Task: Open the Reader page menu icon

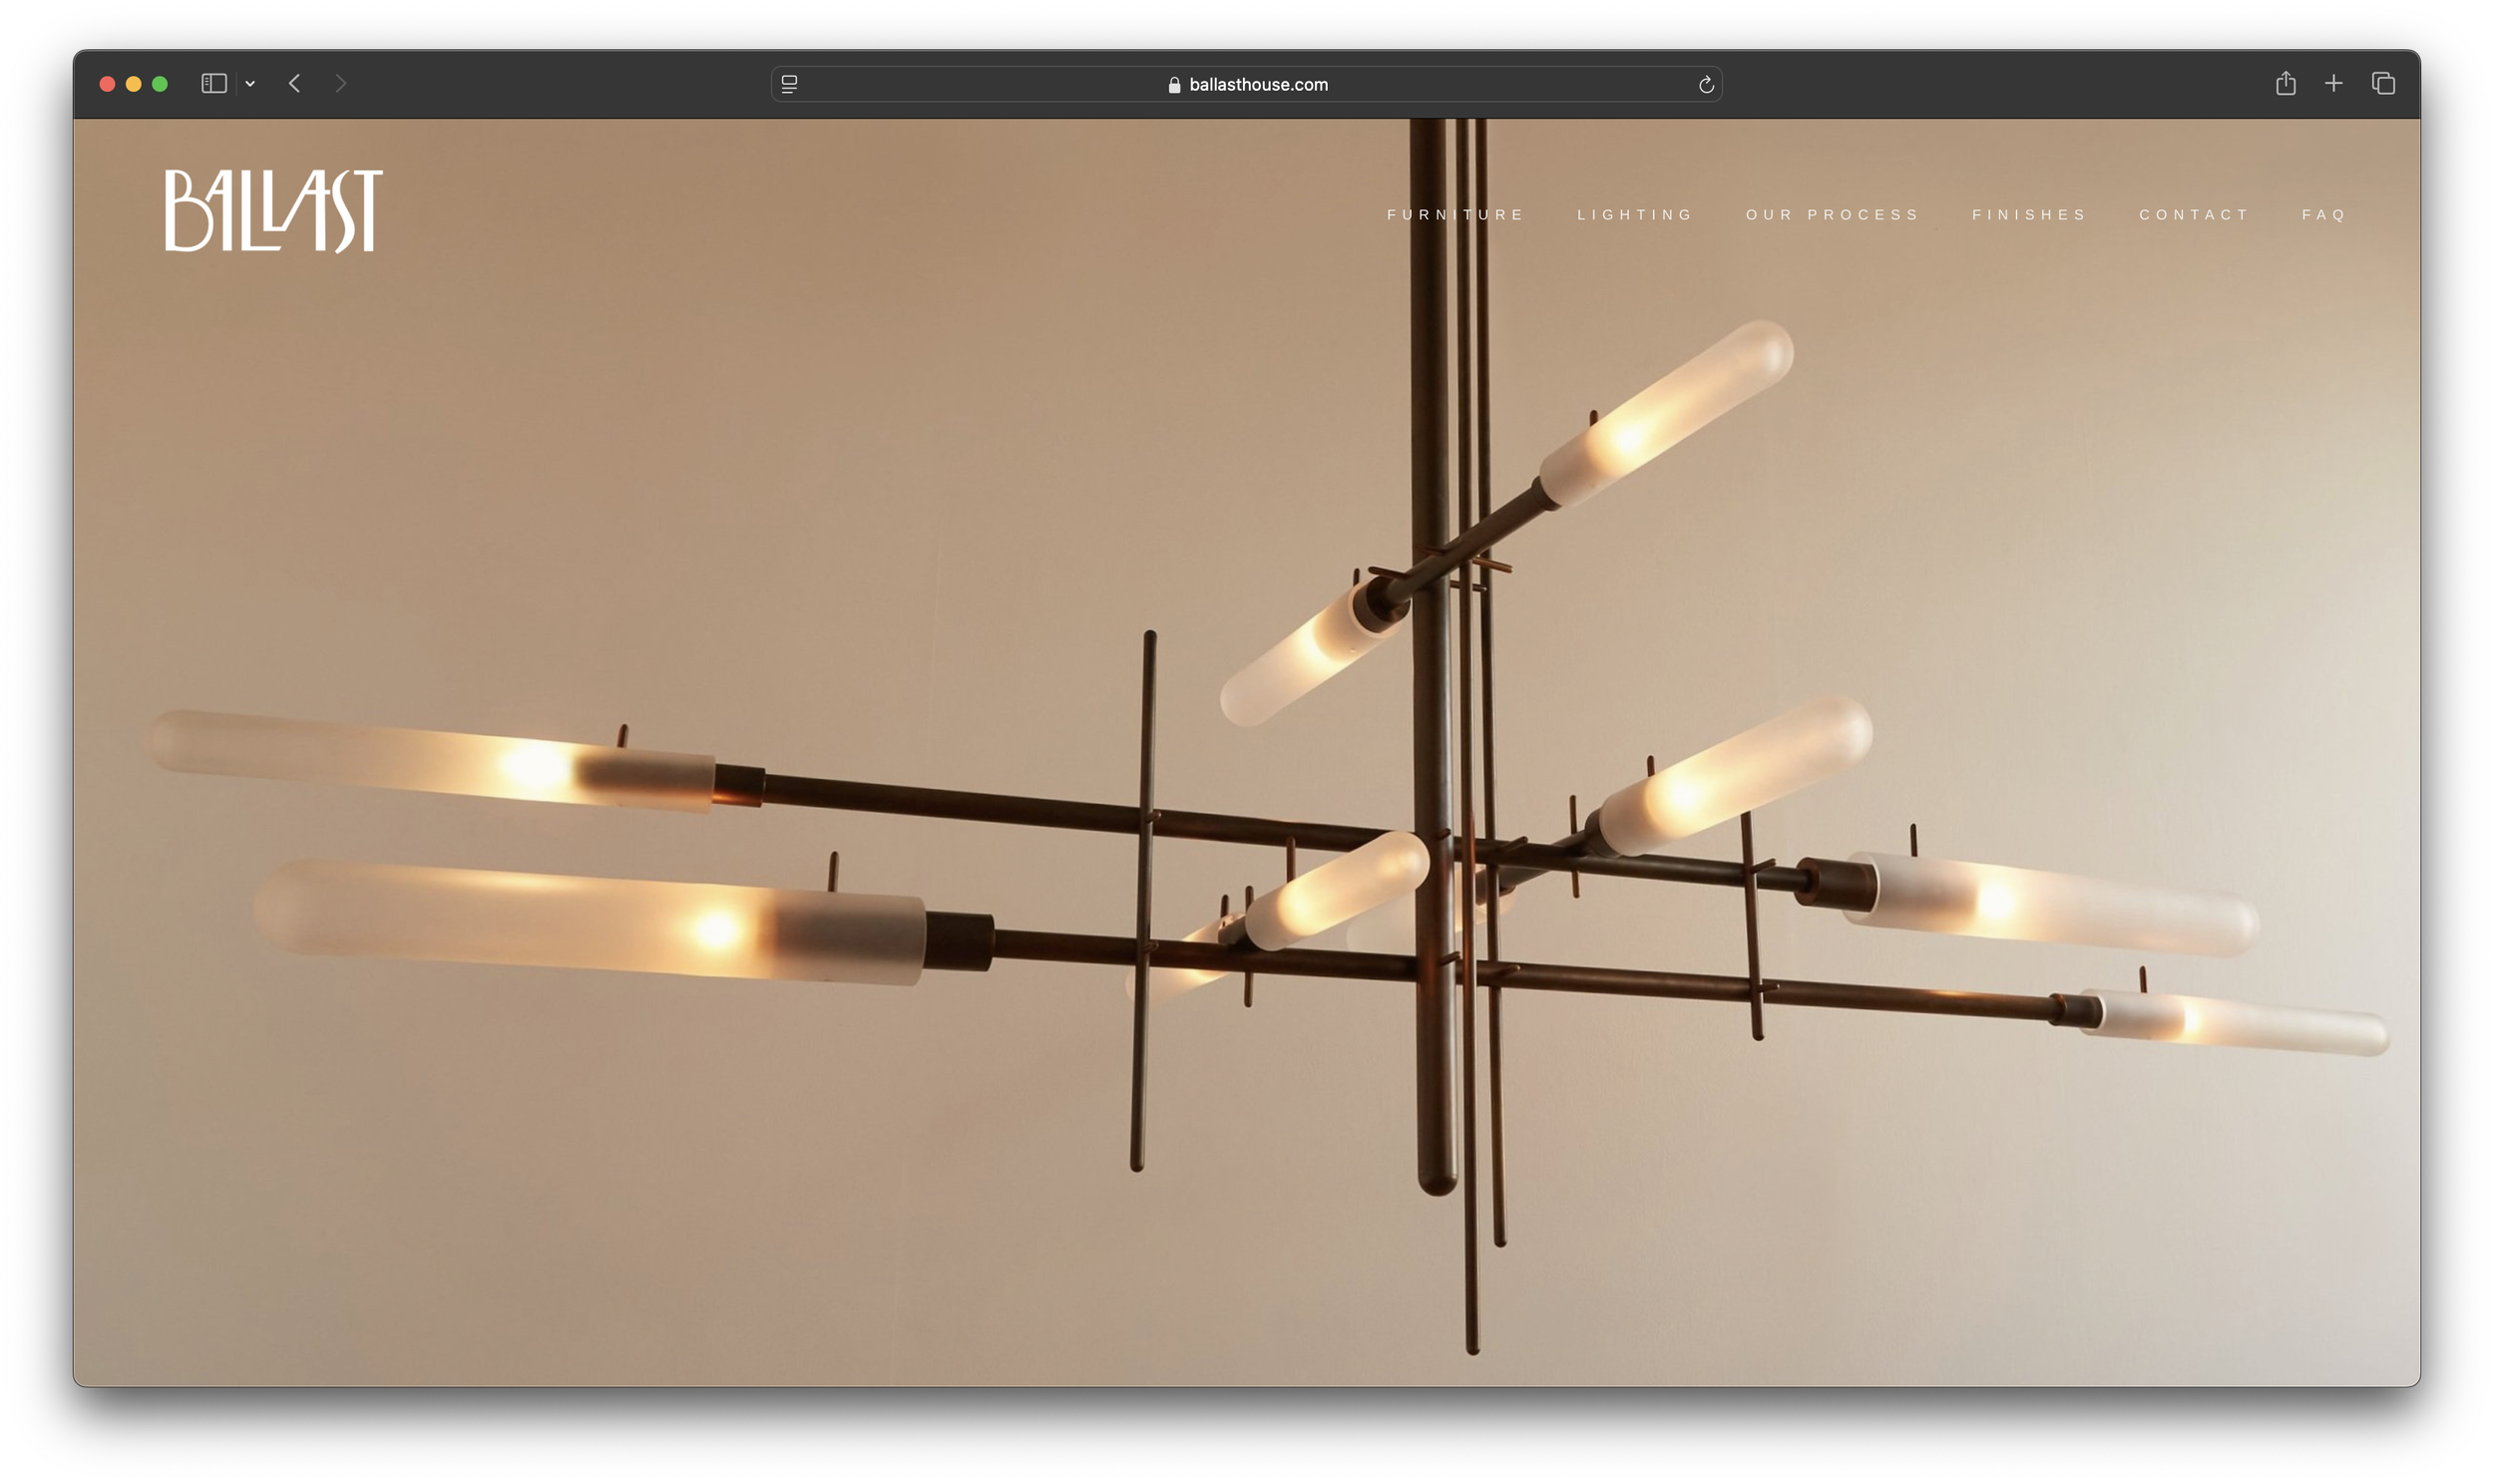Action: (789, 85)
